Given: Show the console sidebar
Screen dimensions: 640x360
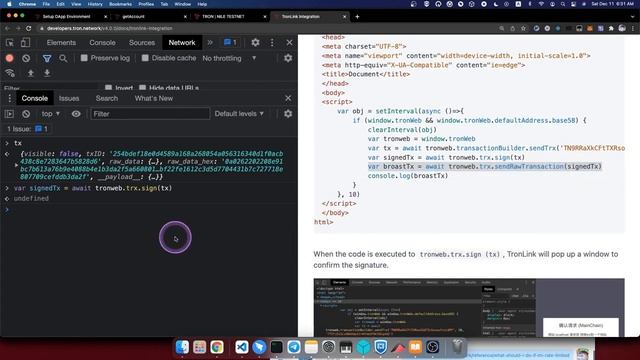Looking at the screenshot, I should tap(9, 114).
